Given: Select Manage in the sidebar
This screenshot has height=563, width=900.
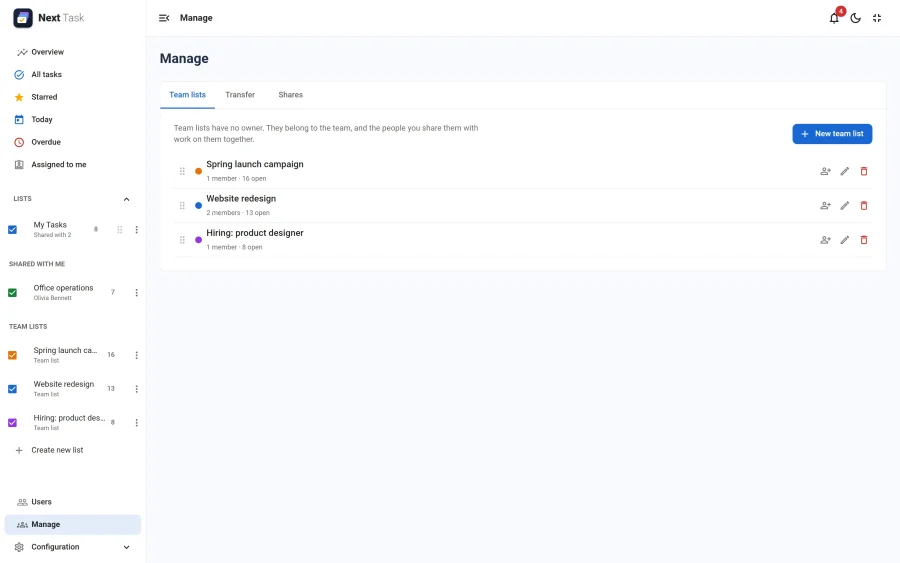Looking at the screenshot, I should [x=73, y=525].
